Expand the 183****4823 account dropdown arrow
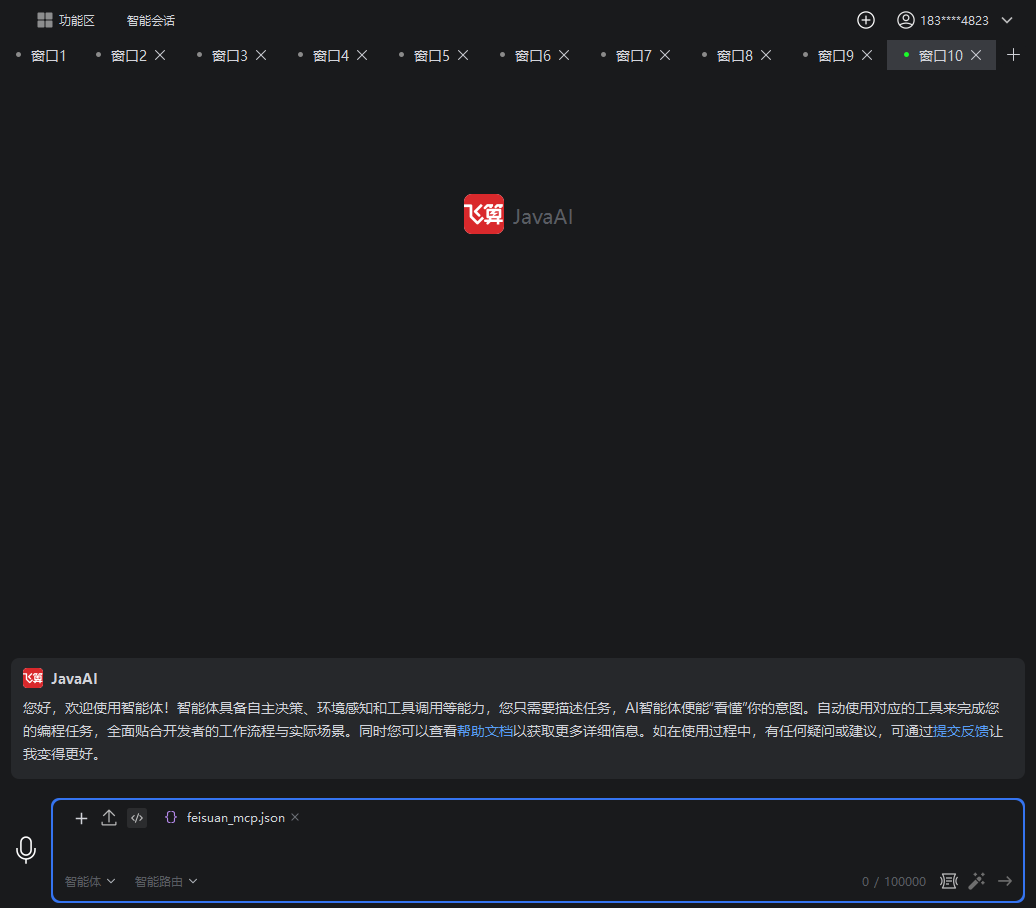 pyautogui.click(x=1007, y=20)
